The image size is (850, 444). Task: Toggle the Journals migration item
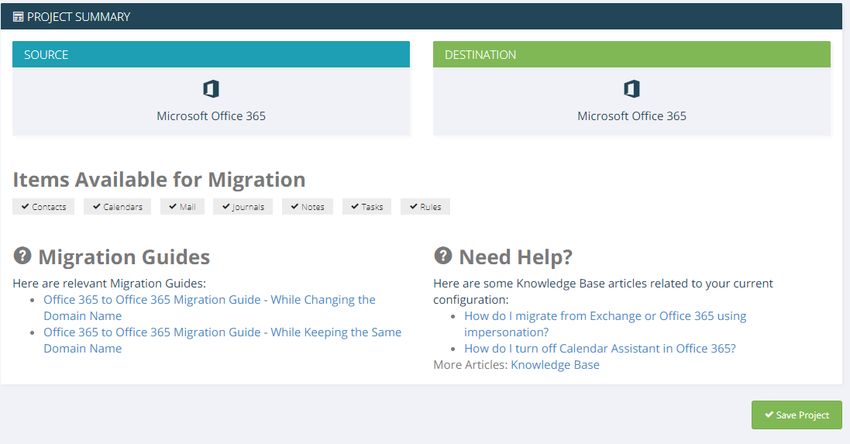click(x=243, y=207)
